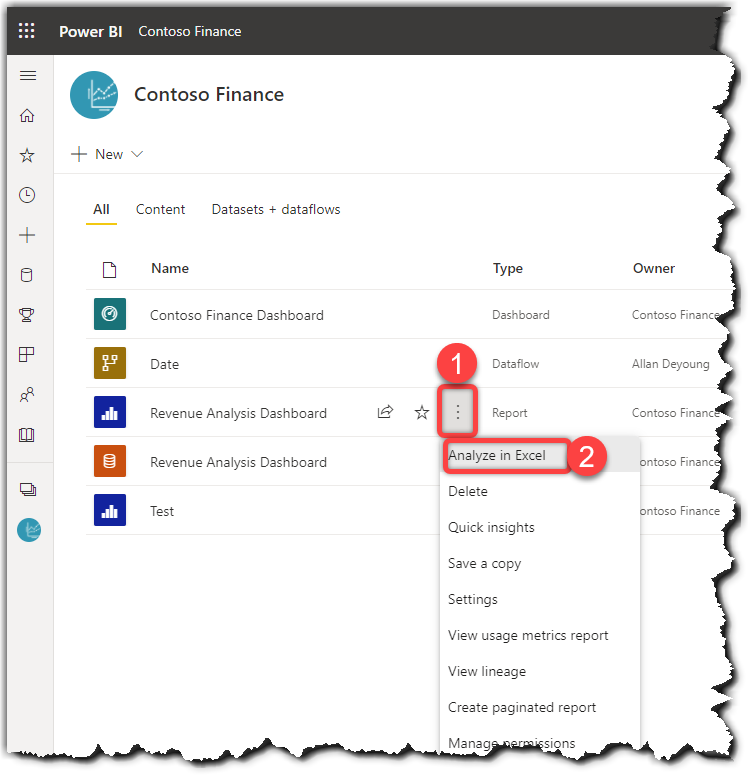
Task: Choose View lineage menu item
Action: point(487,672)
